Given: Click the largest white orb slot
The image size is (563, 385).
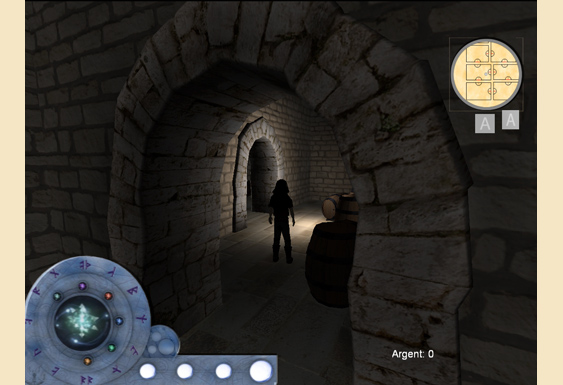Looking at the screenshot, I should point(261,371).
